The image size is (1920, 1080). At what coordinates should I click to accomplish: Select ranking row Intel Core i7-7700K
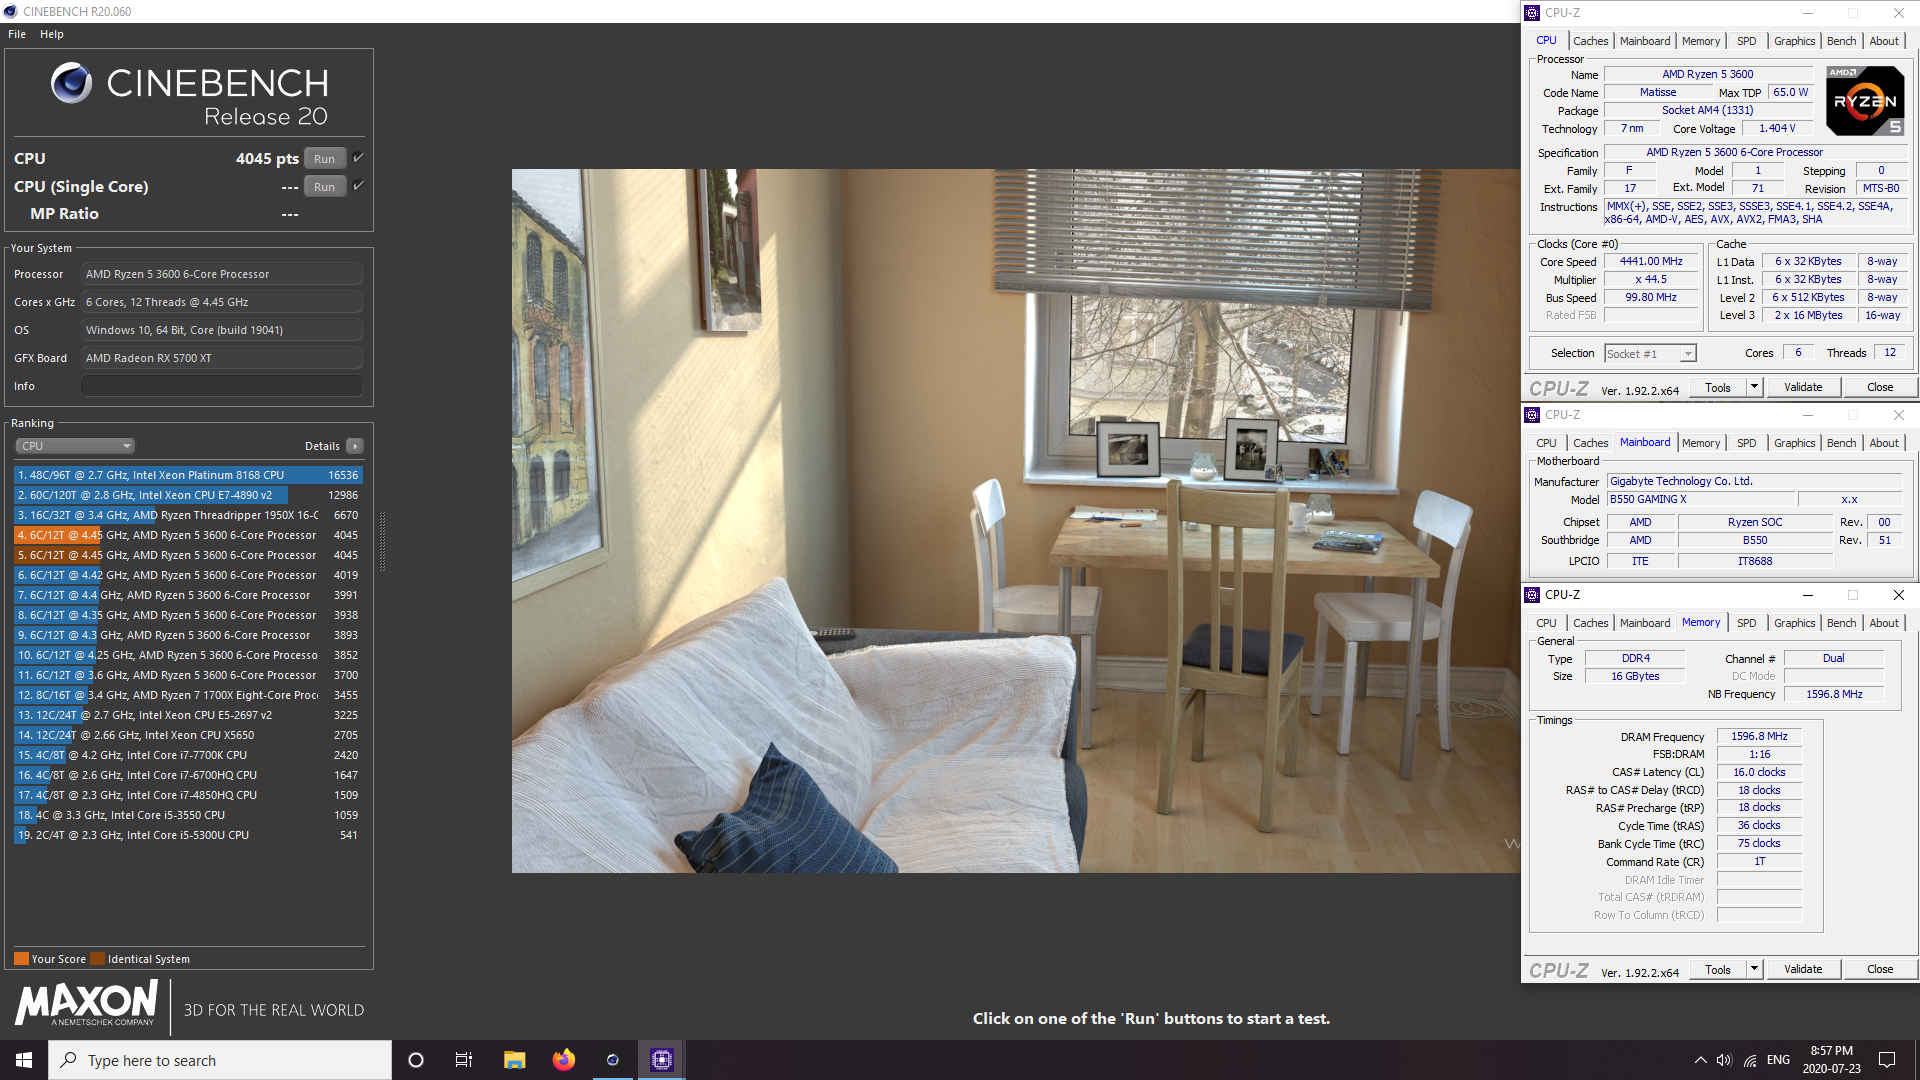(x=188, y=755)
